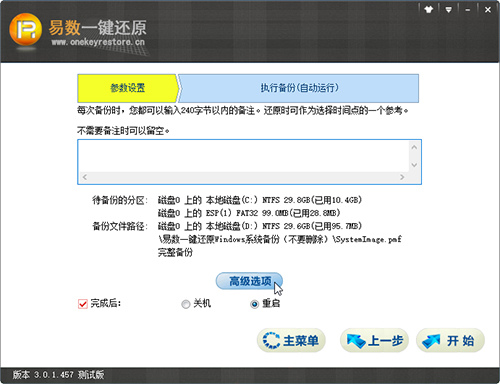The height and width of the screenshot is (384, 500).
Task: Click the remark box scroll left arrow
Action: [85, 177]
